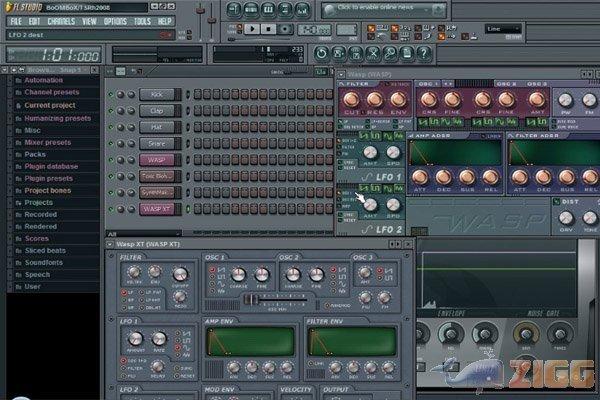Screen dimensions: 600x400
Task: Click the Wasp DIST DRV knob
Action: (x=566, y=218)
